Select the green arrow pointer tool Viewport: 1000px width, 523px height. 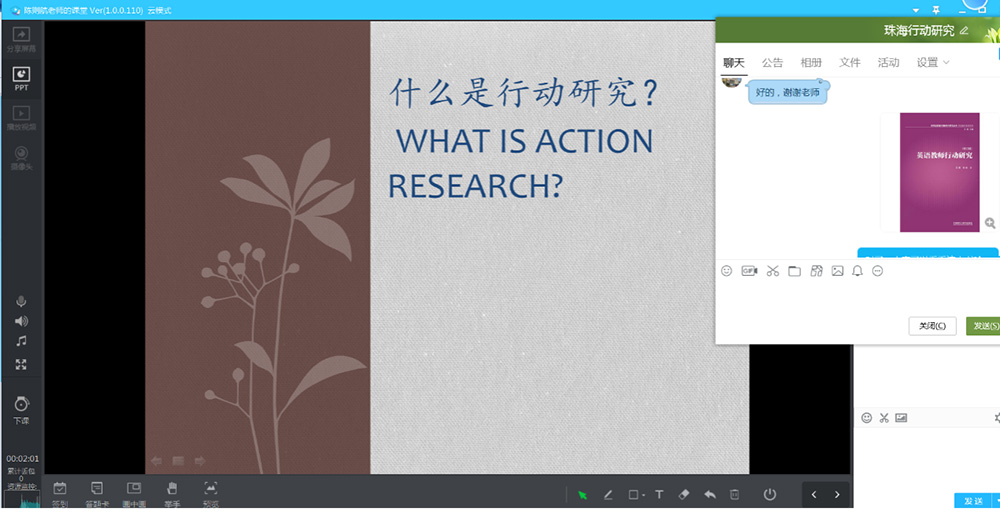click(x=582, y=494)
